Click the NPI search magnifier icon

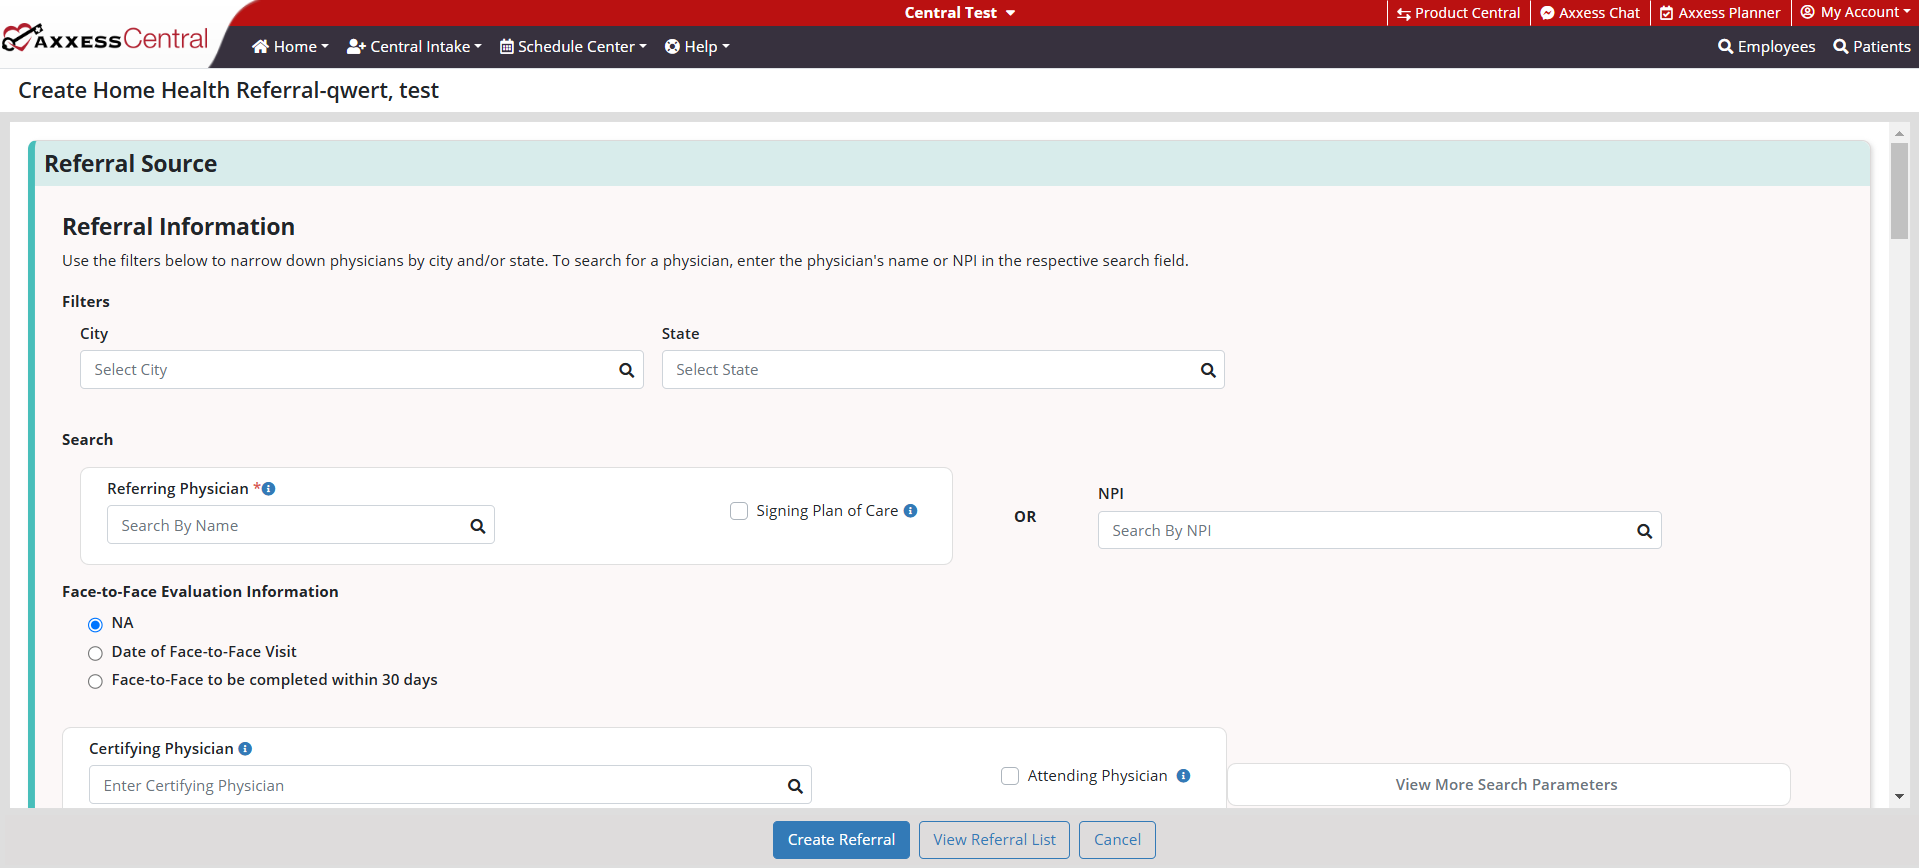1644,531
